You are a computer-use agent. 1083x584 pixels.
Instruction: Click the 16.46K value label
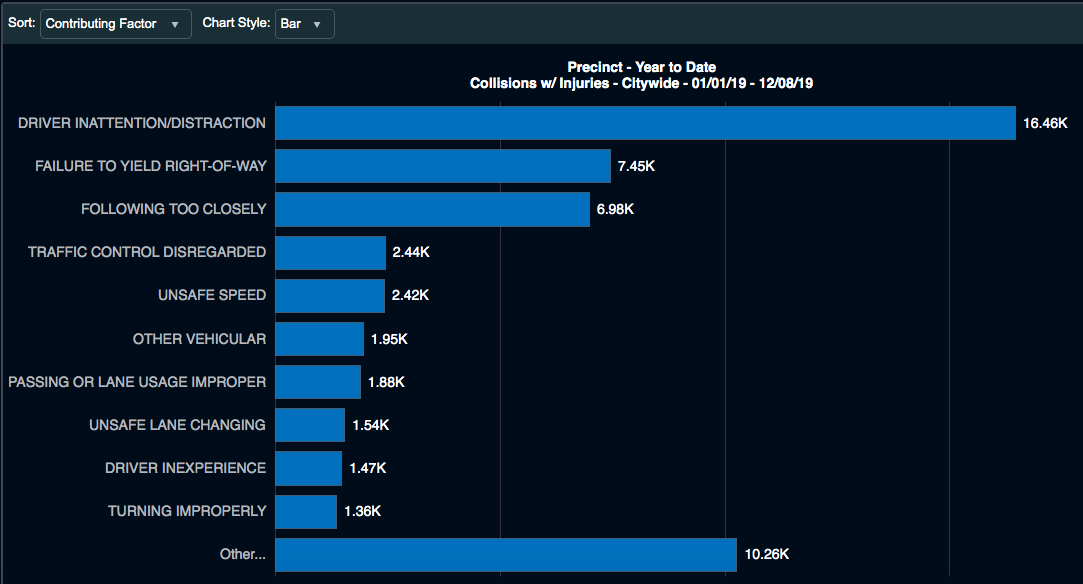tap(1045, 123)
